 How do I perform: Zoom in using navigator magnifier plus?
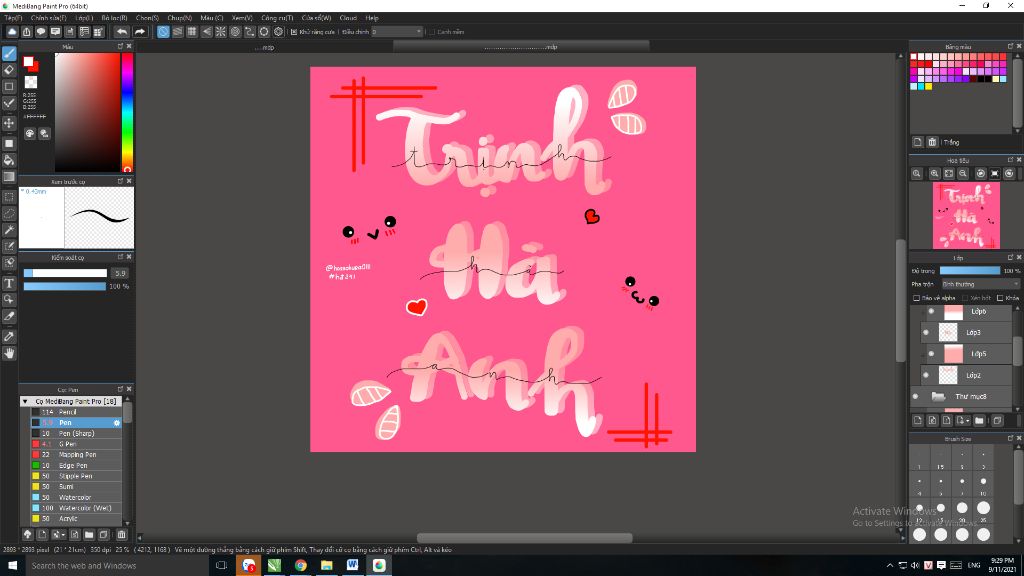(x=935, y=174)
